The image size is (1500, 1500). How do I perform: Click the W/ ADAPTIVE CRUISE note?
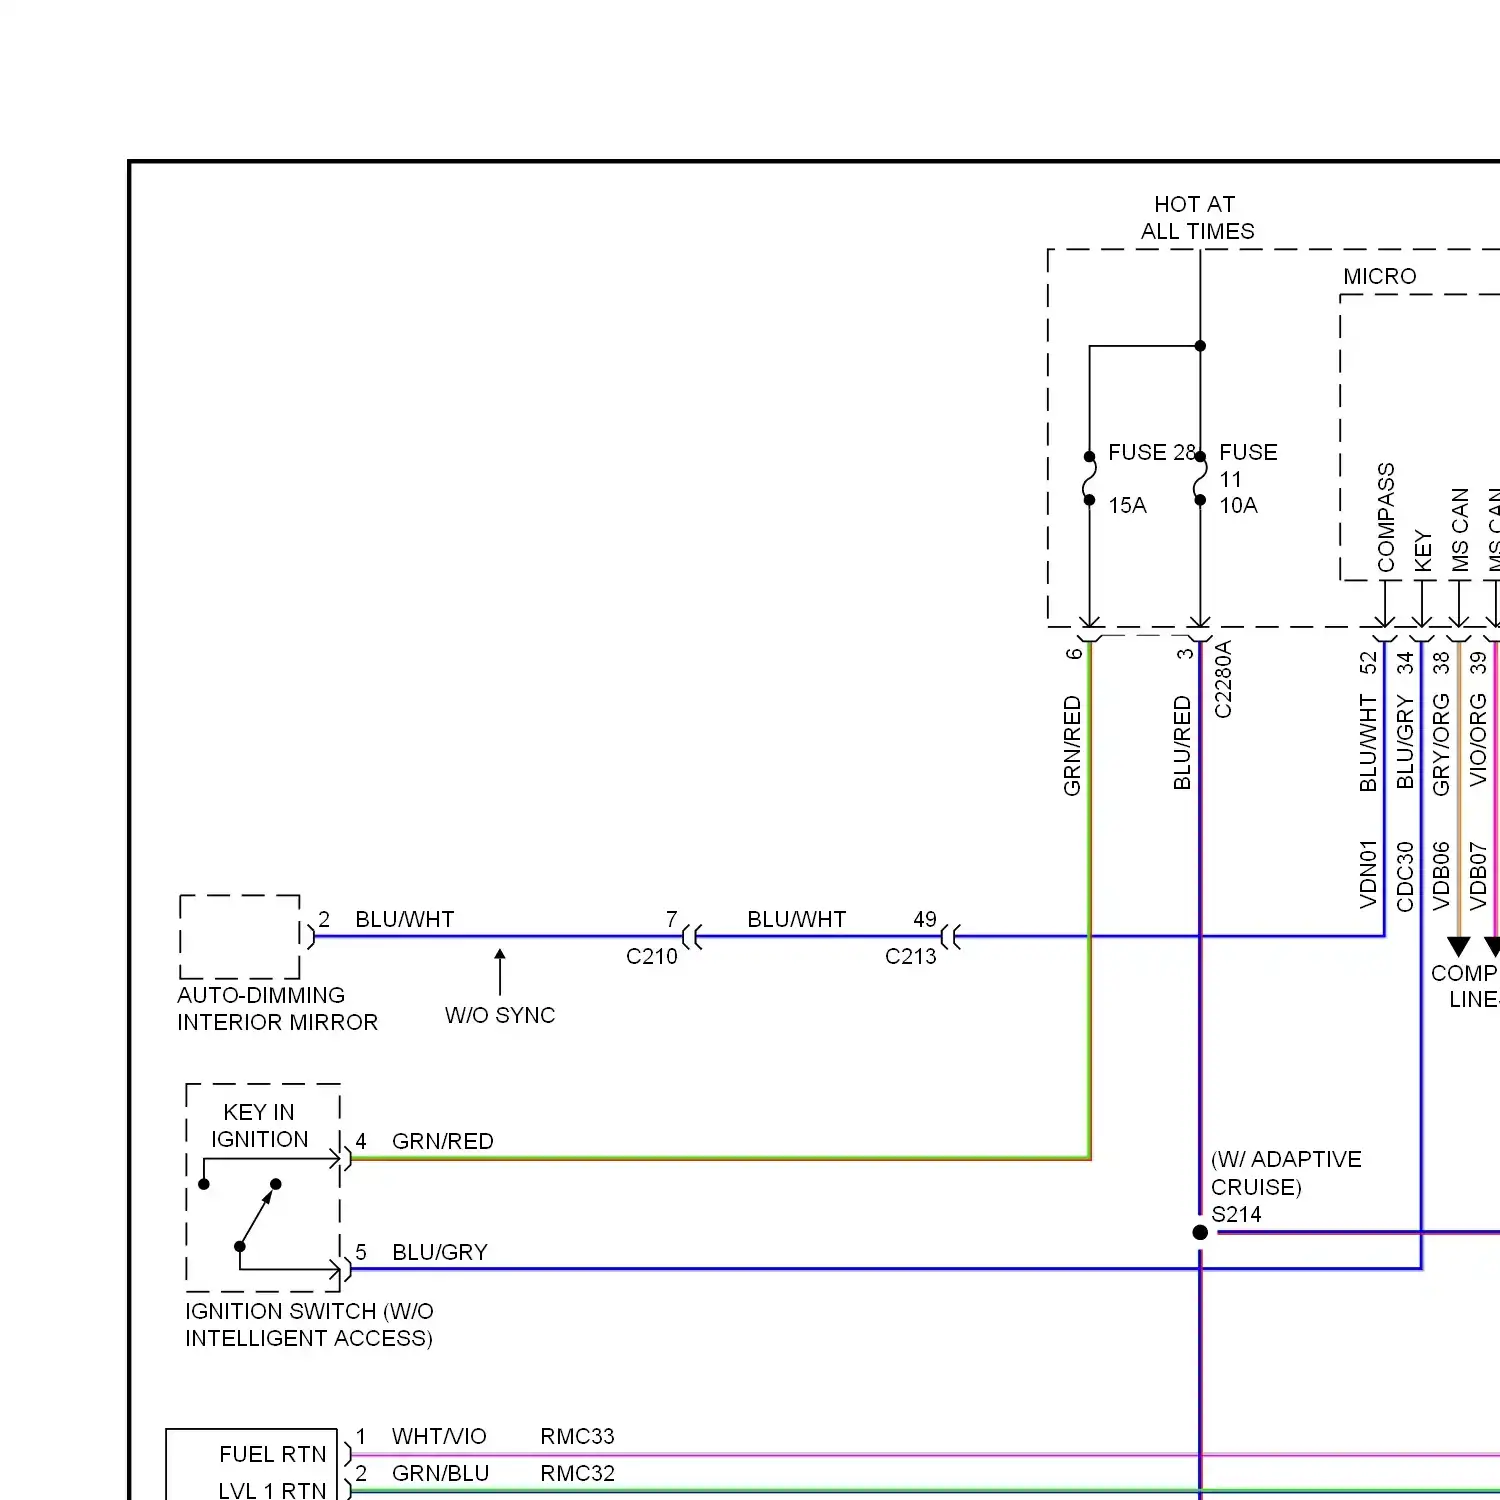[1286, 1173]
